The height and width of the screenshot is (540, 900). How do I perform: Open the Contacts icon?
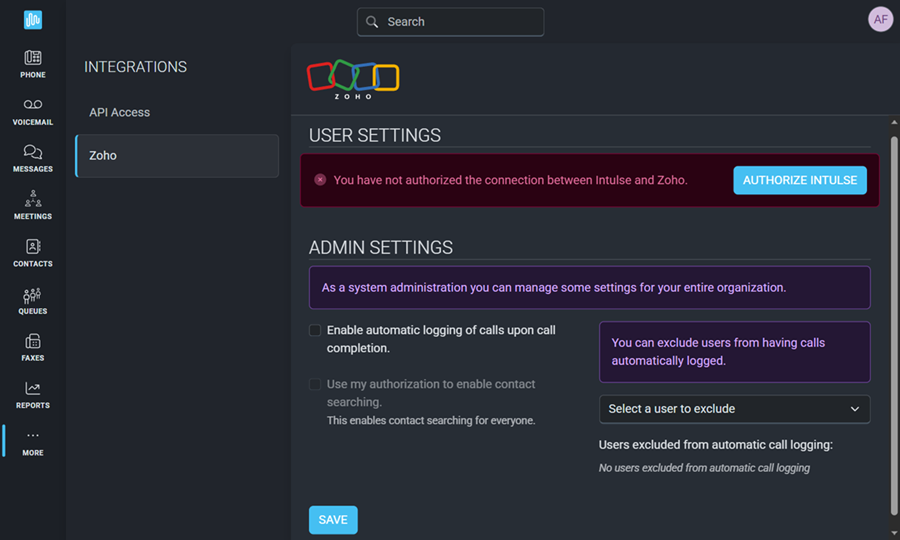pyautogui.click(x=33, y=247)
